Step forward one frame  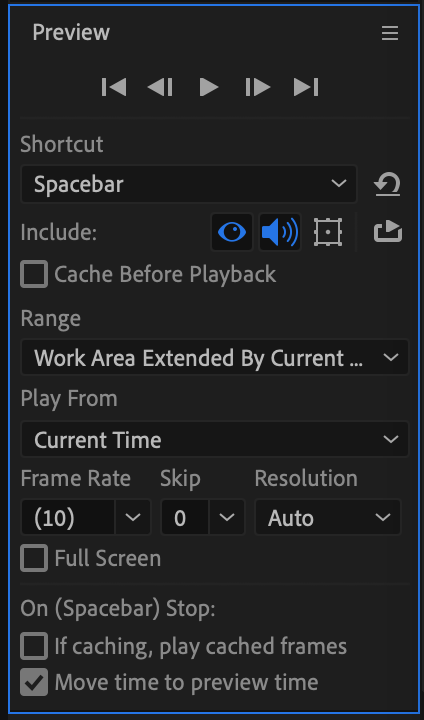[x=258, y=87]
